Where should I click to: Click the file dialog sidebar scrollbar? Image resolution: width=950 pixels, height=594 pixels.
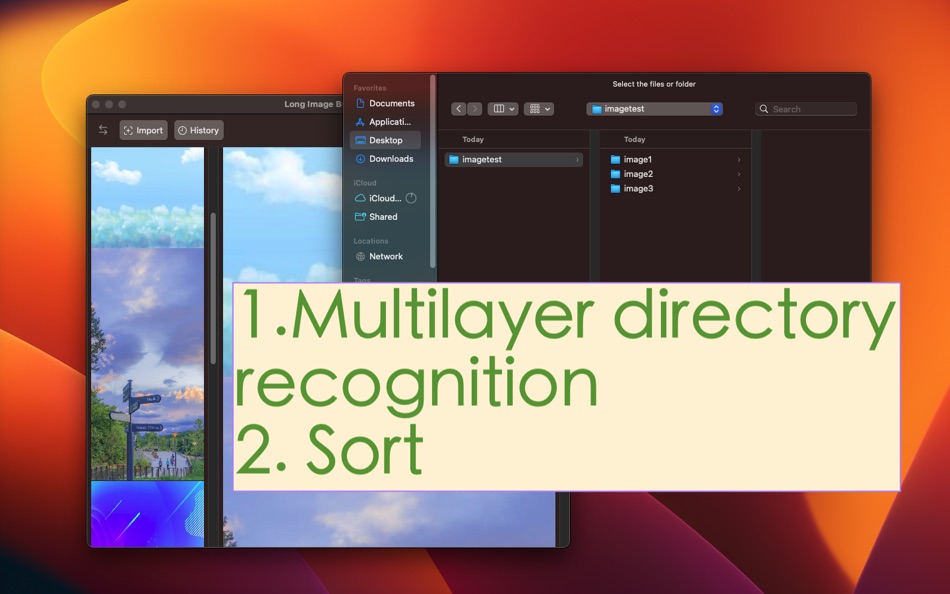pos(433,172)
